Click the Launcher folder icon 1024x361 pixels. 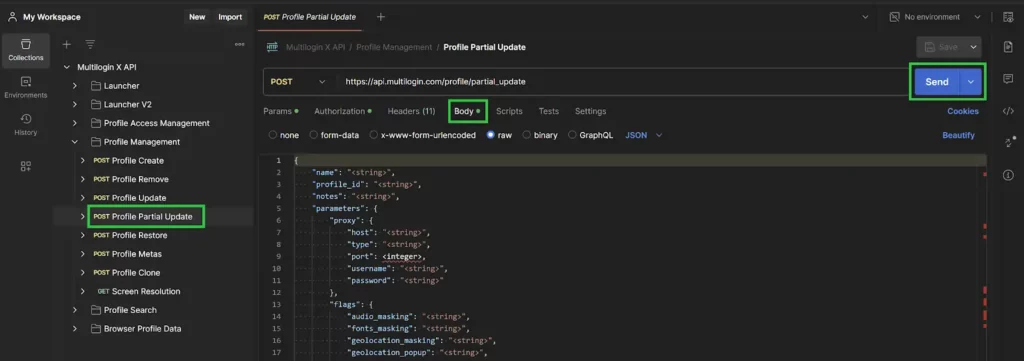96,86
